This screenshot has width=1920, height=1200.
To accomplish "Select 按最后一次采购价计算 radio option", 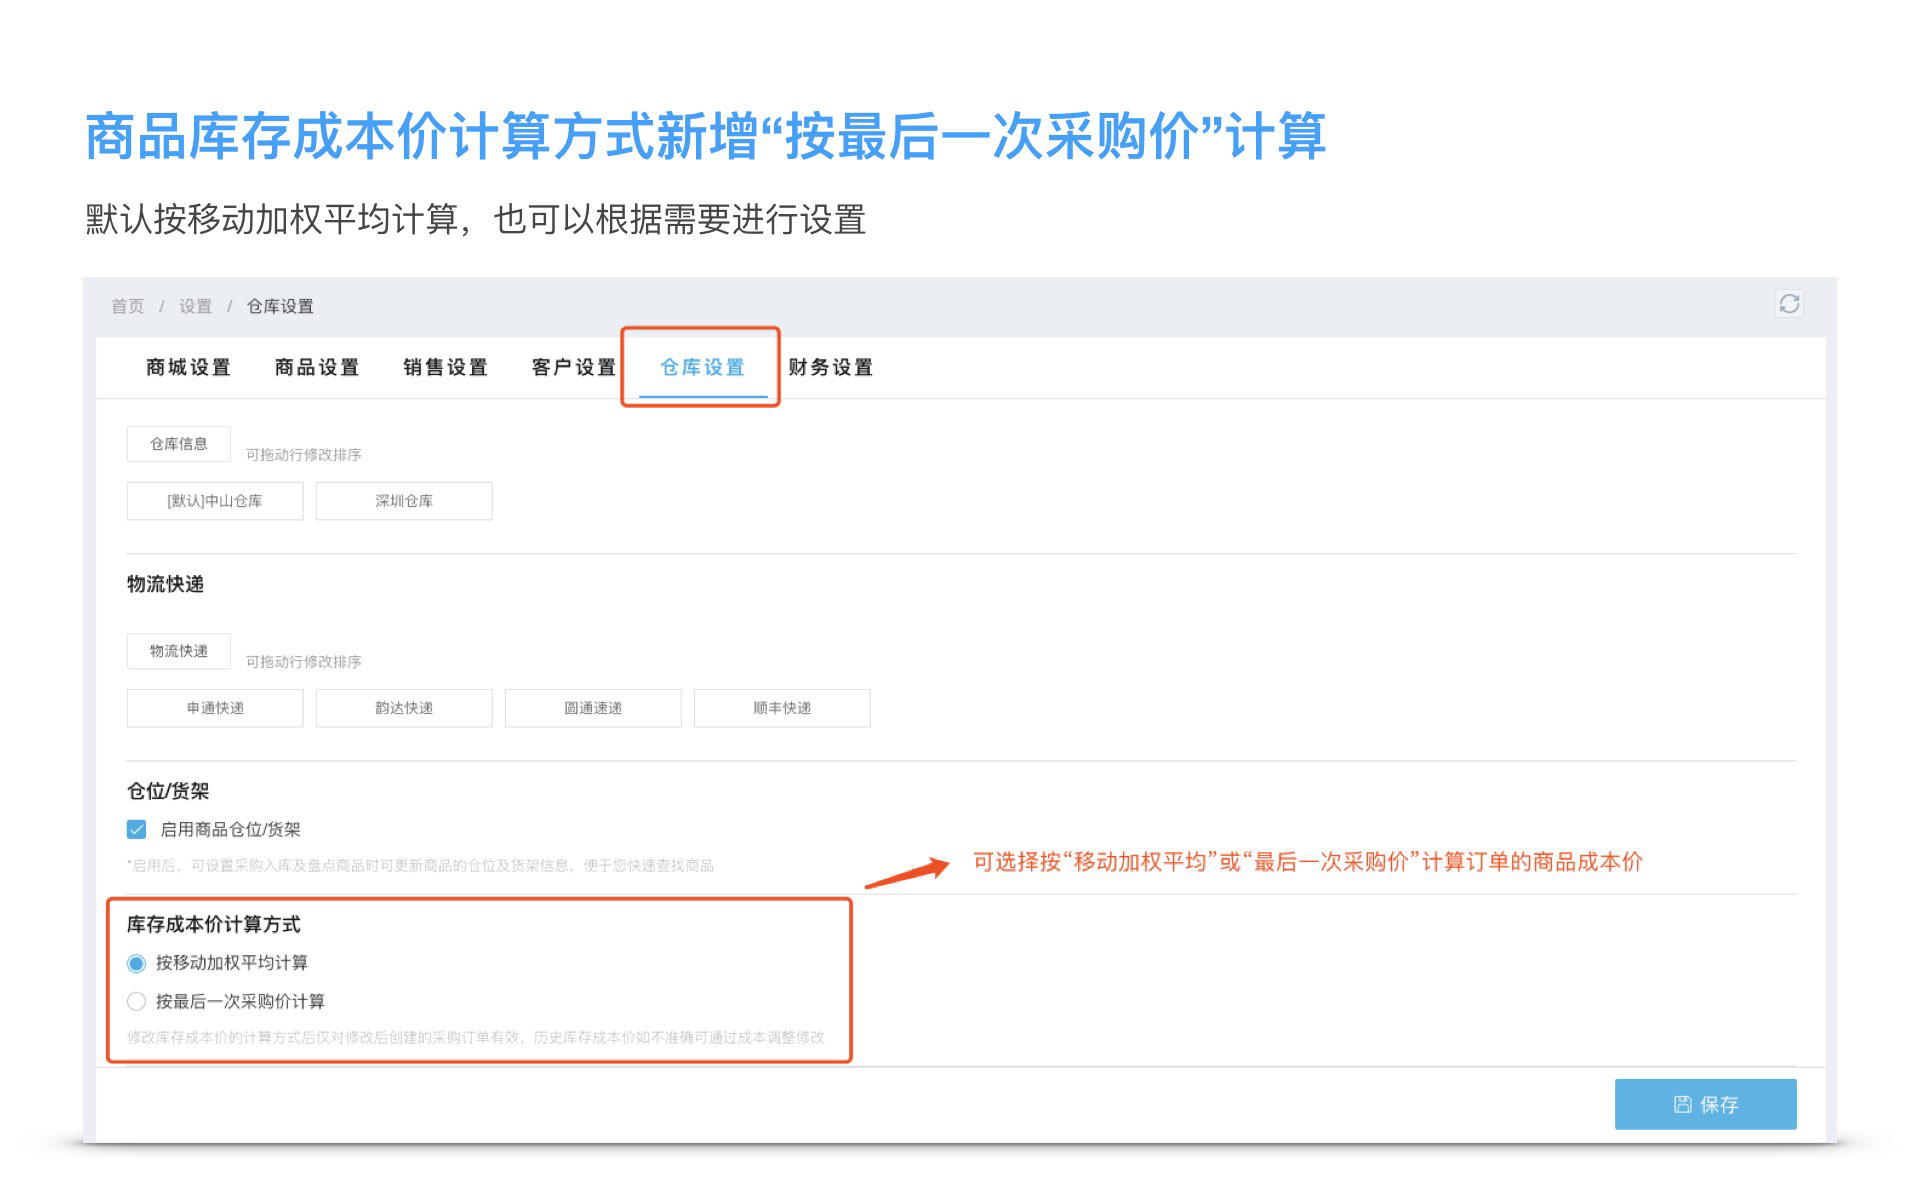I will pyautogui.click(x=137, y=1001).
